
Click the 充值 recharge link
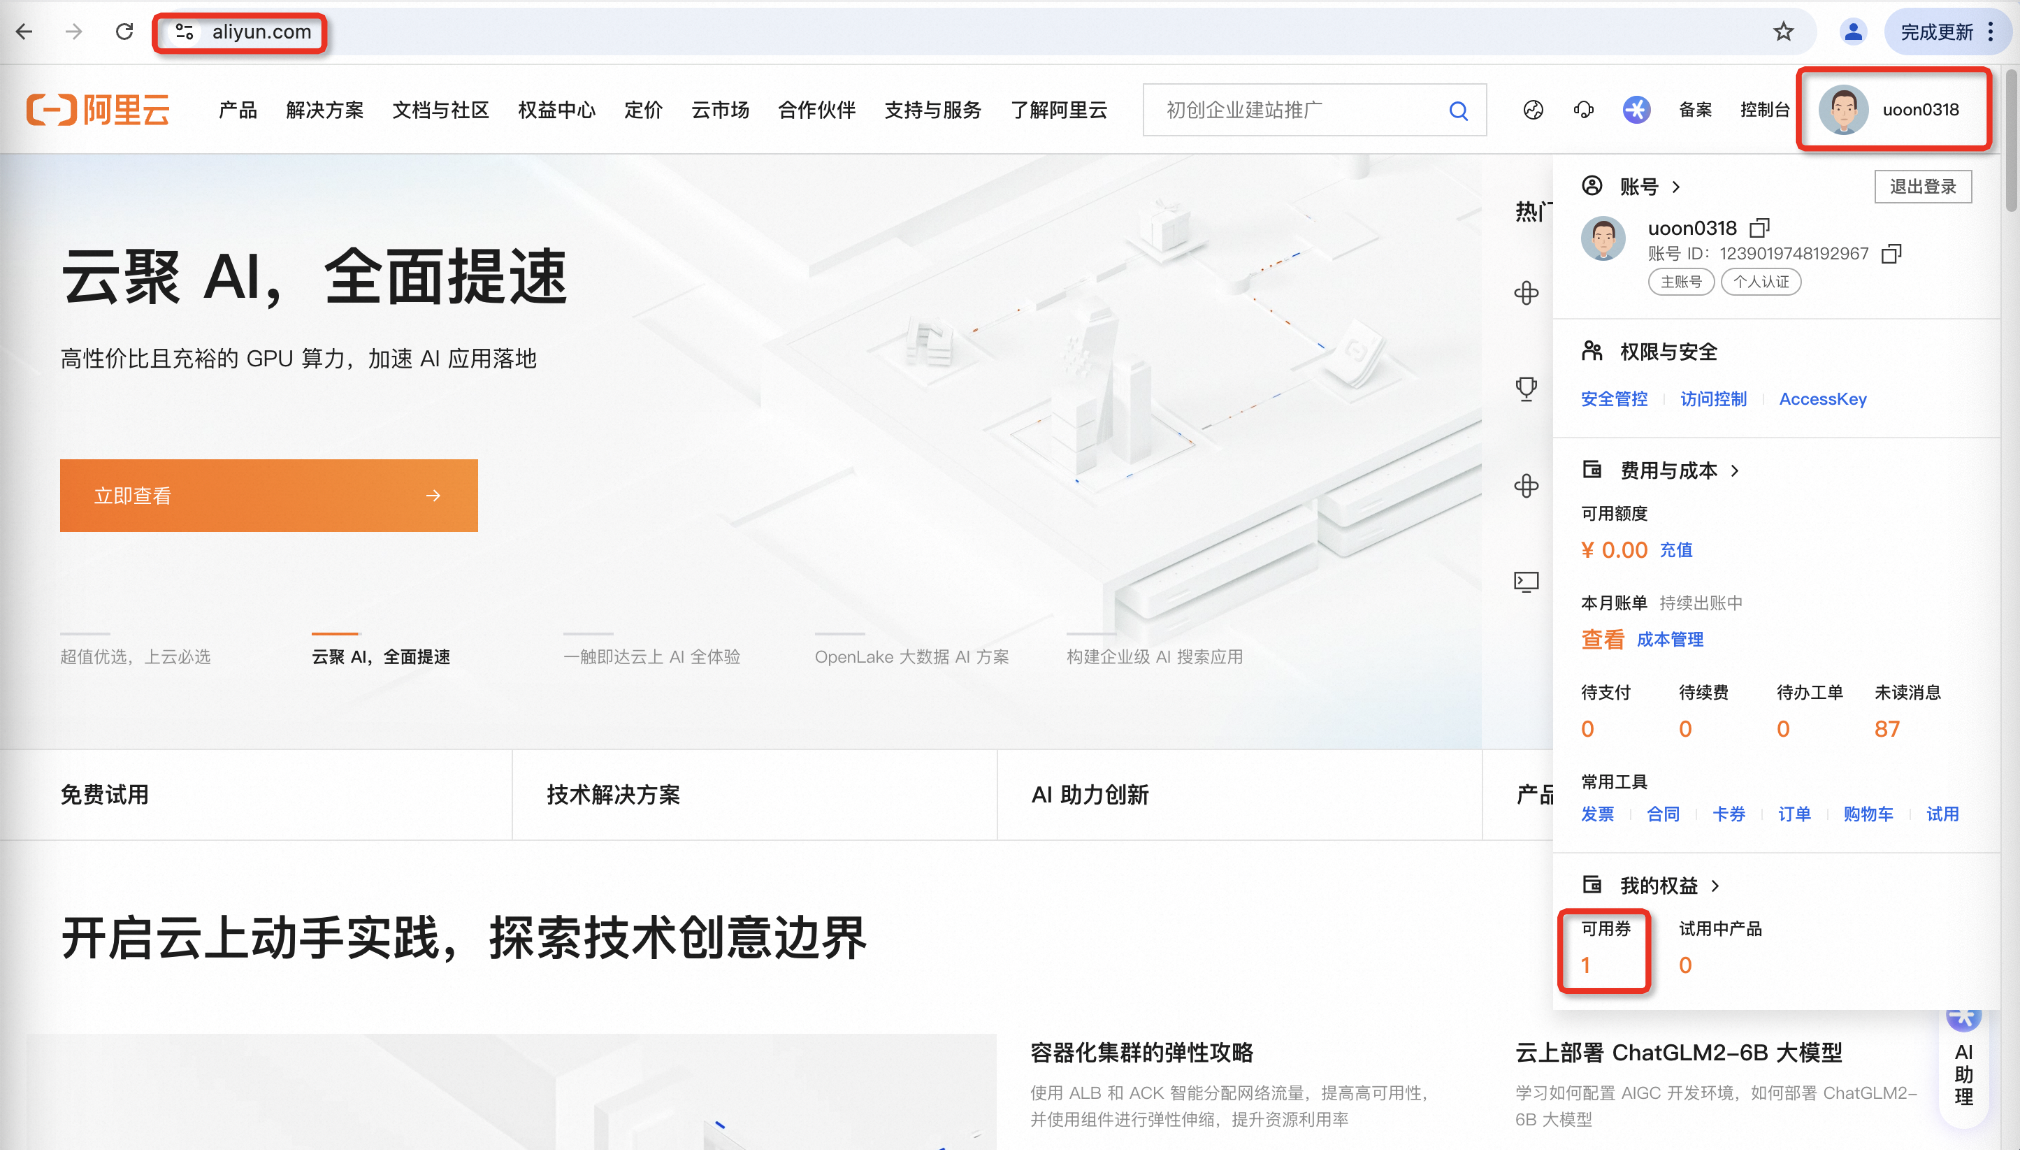pyautogui.click(x=1676, y=550)
